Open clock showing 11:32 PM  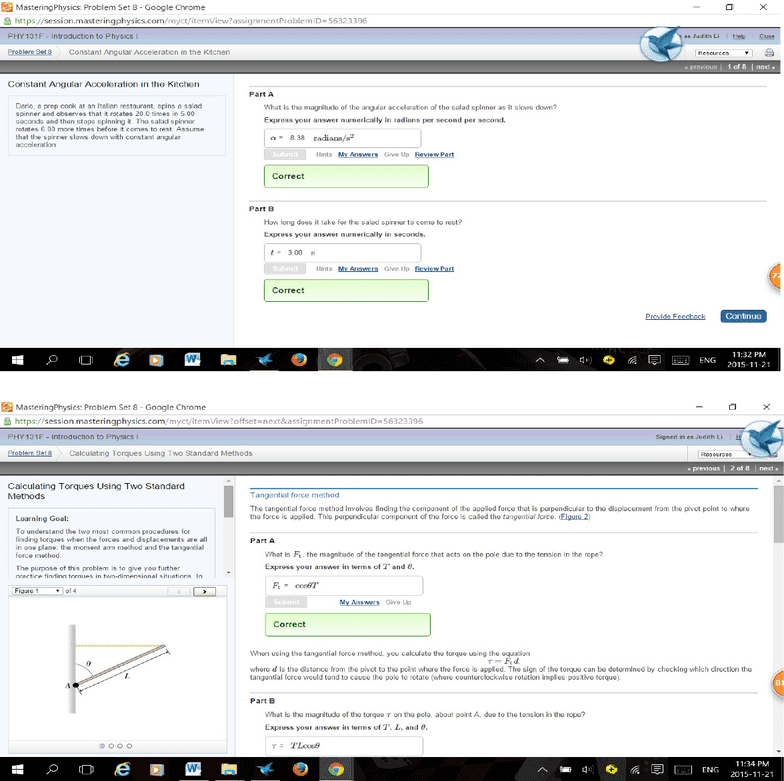748,360
